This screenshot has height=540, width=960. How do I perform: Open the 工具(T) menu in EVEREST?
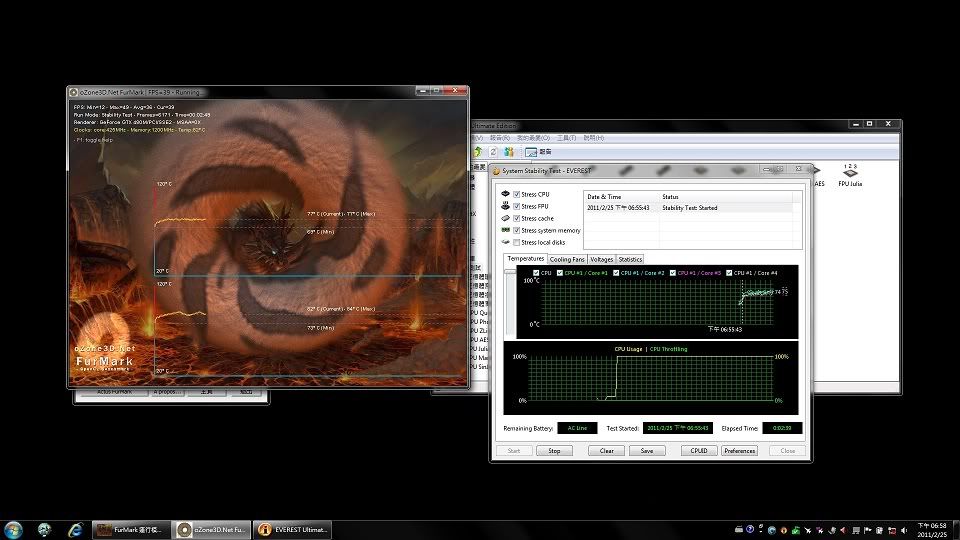566,138
